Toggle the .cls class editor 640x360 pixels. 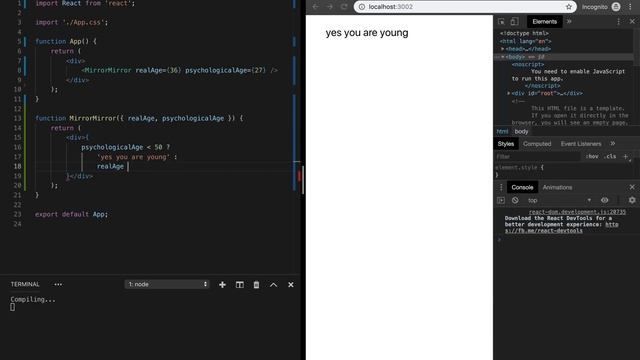[x=610, y=157]
